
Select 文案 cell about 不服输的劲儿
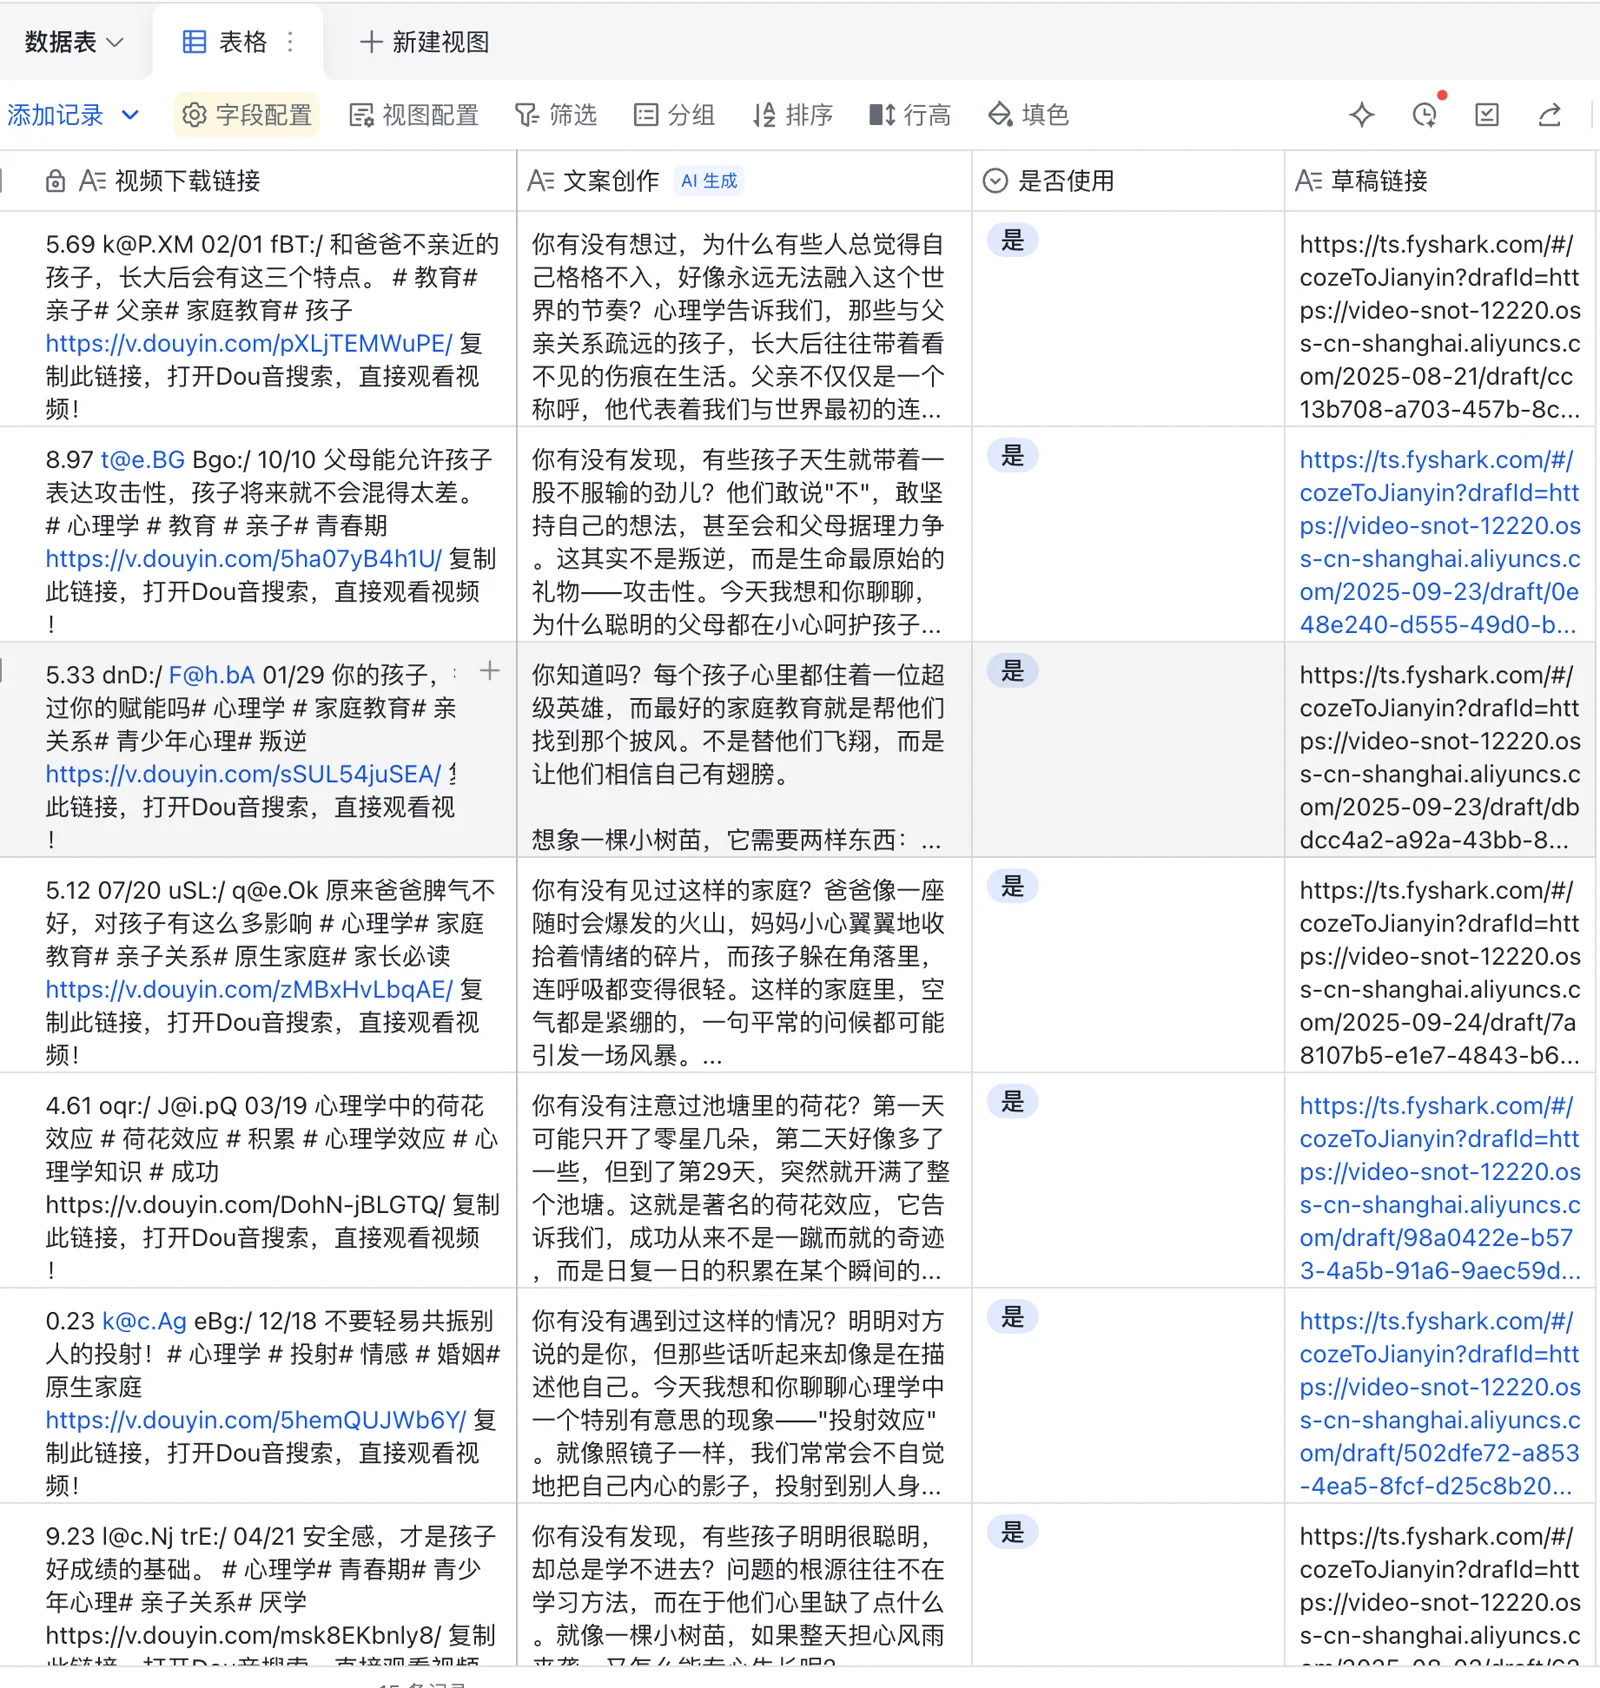tap(744, 534)
